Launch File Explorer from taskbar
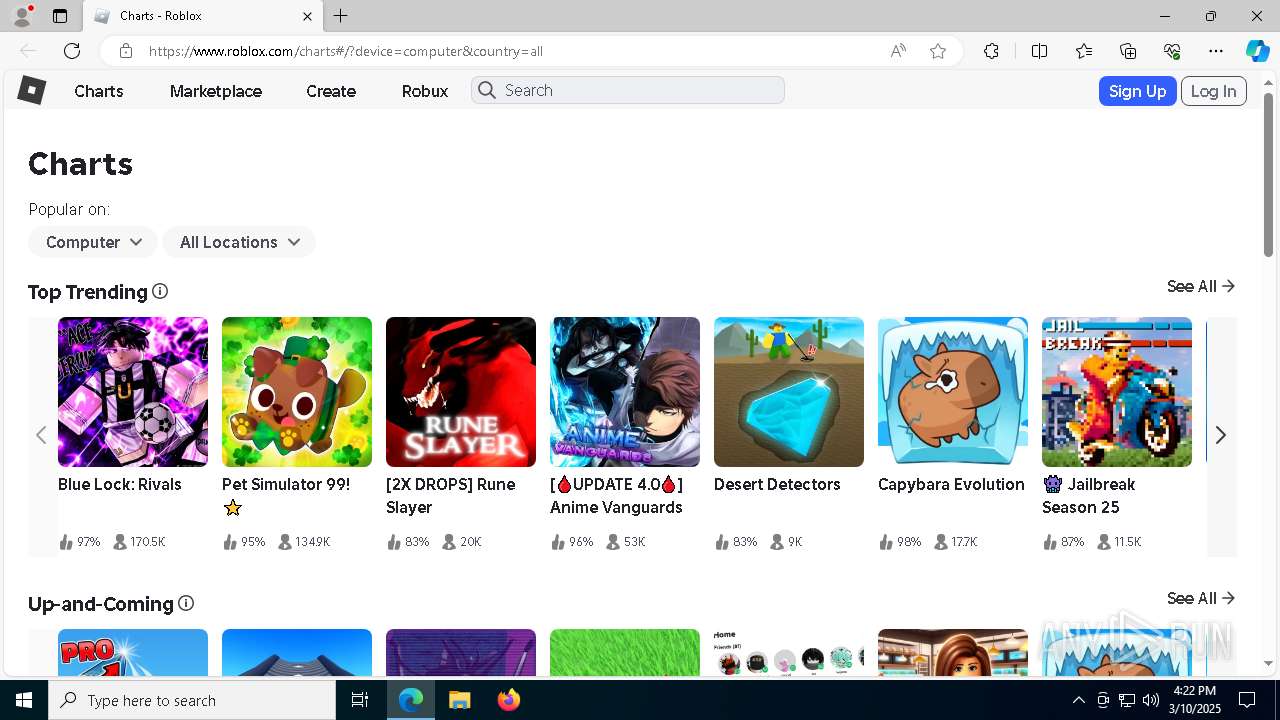This screenshot has width=1280, height=720. (459, 700)
